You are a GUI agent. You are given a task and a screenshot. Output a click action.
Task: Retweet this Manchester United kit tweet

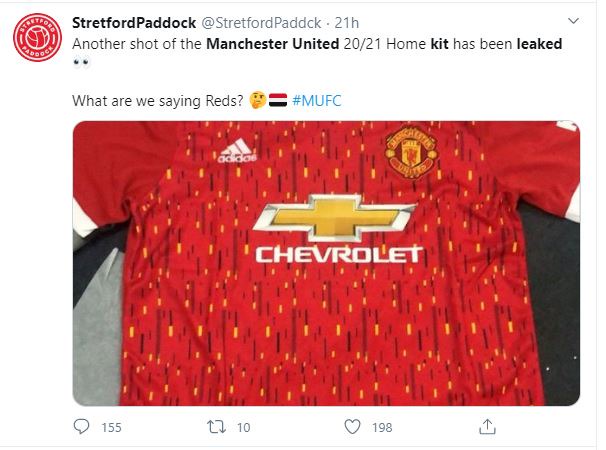(x=216, y=427)
